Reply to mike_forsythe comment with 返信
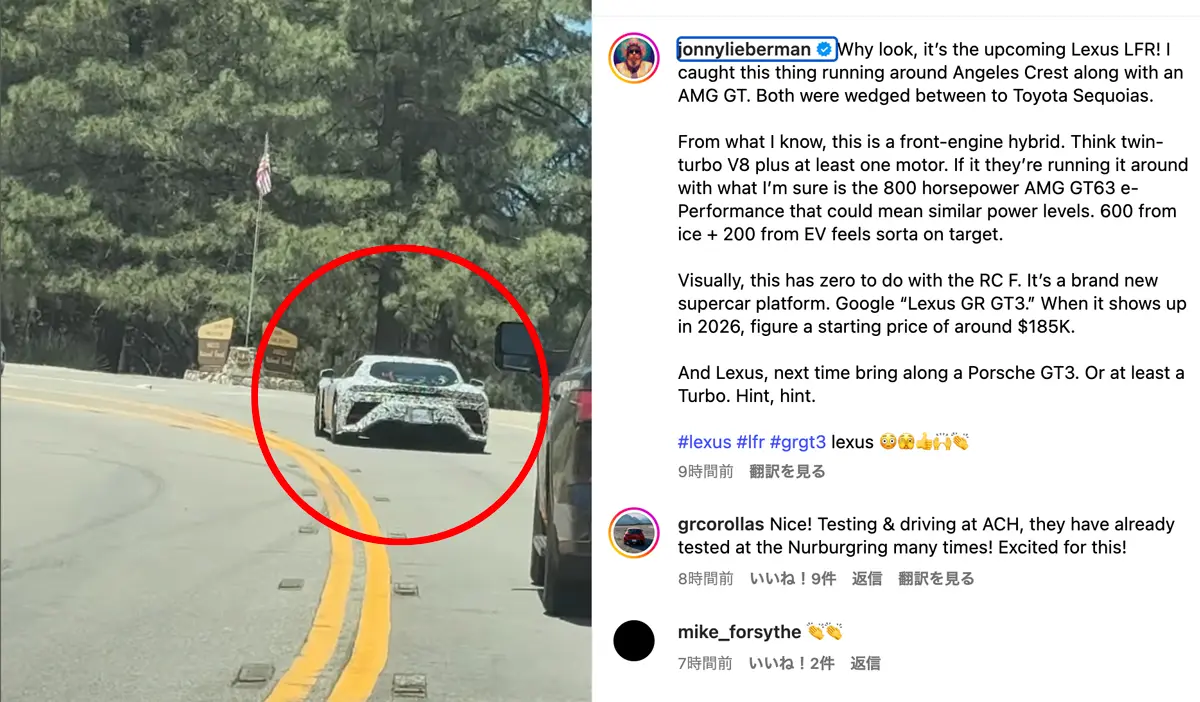The height and width of the screenshot is (702, 1200). click(866, 663)
